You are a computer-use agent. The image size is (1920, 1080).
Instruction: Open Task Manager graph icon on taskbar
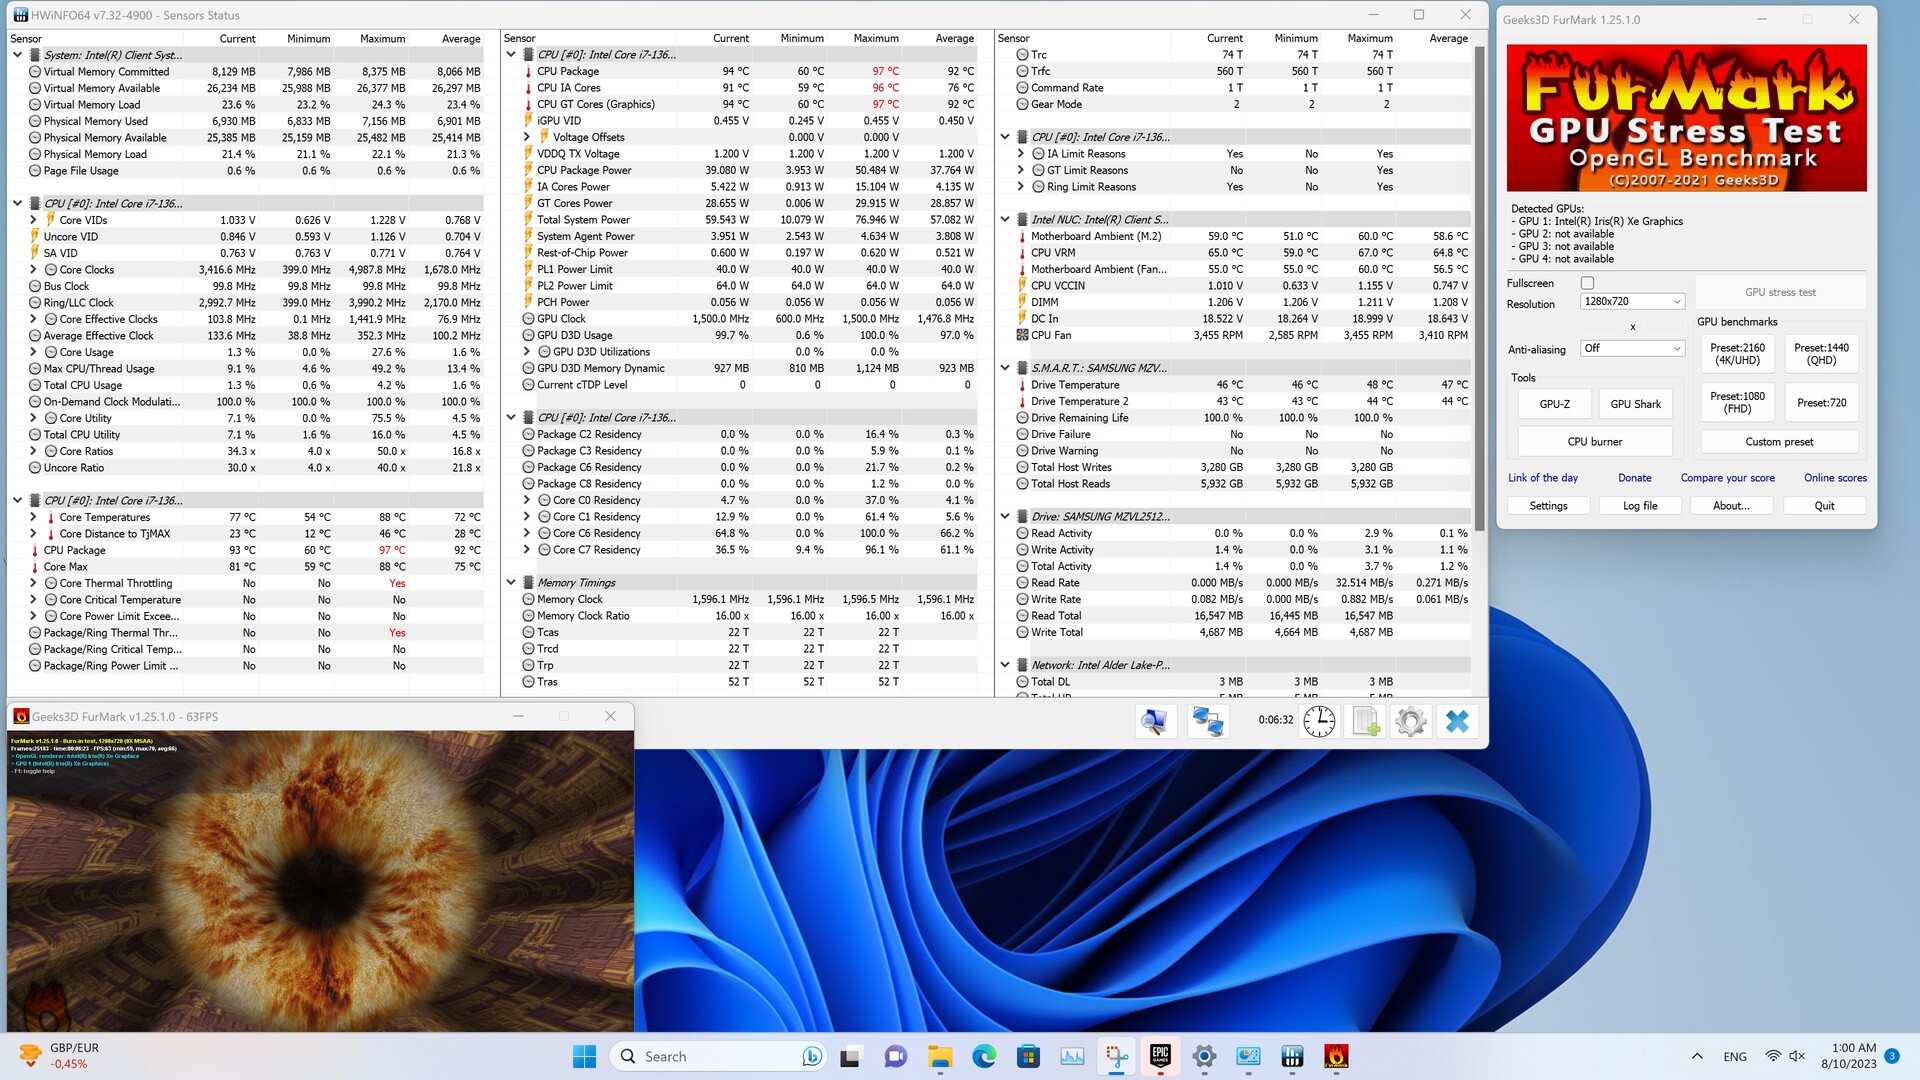click(1072, 1056)
